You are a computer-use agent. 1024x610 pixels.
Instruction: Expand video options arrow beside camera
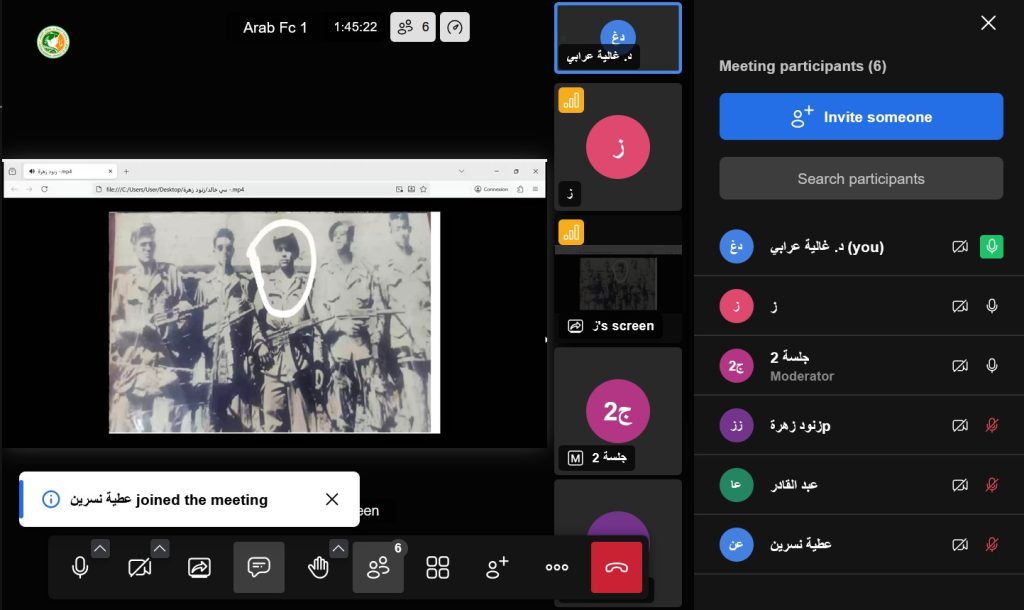160,548
